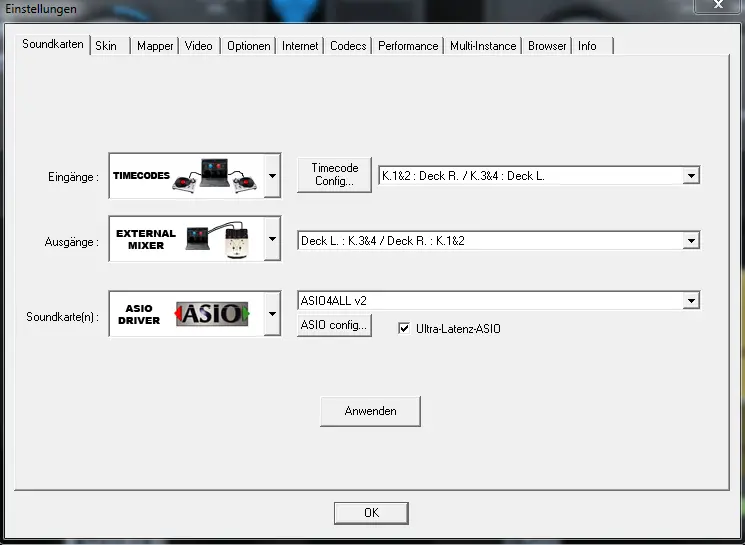Expand the Eingänge type dropdown arrow
This screenshot has width=745, height=545.
tap(273, 177)
